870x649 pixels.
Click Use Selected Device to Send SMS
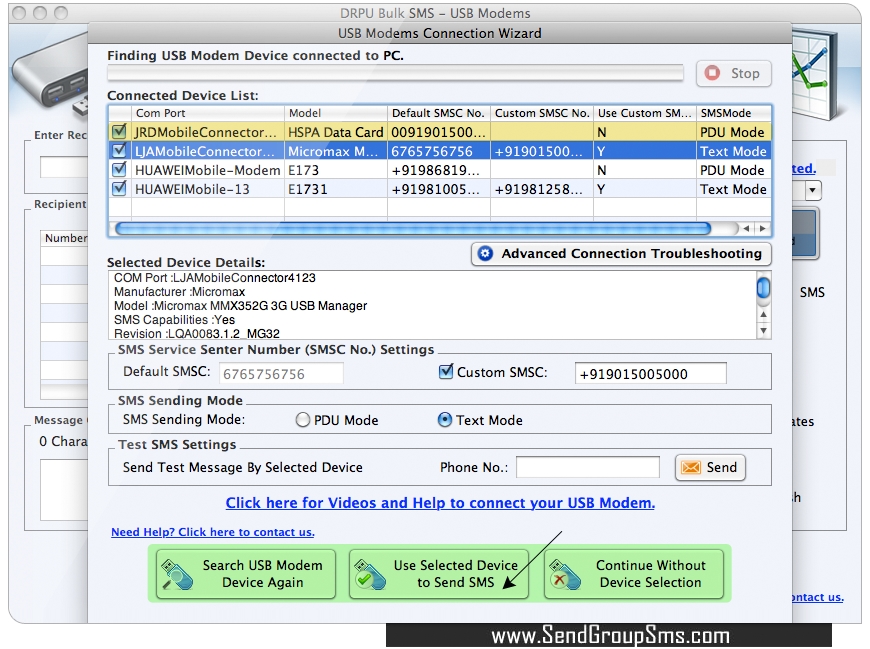439,574
